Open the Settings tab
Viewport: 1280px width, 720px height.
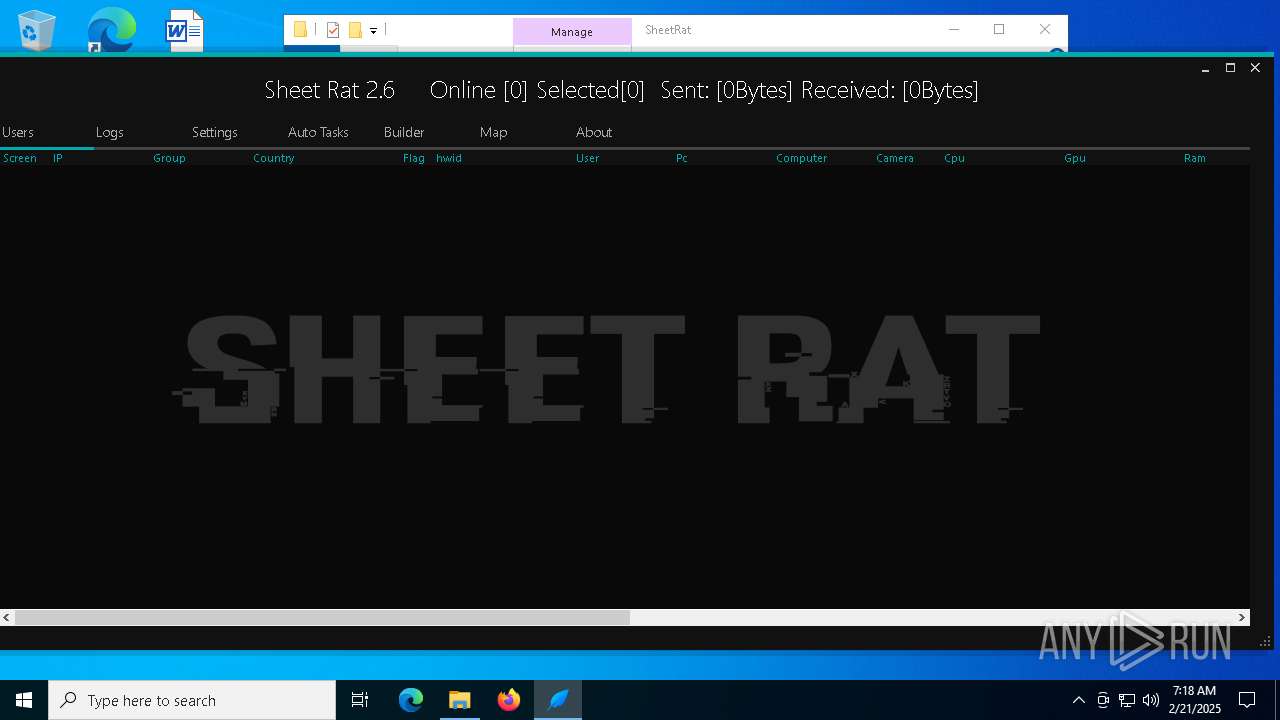click(x=215, y=132)
